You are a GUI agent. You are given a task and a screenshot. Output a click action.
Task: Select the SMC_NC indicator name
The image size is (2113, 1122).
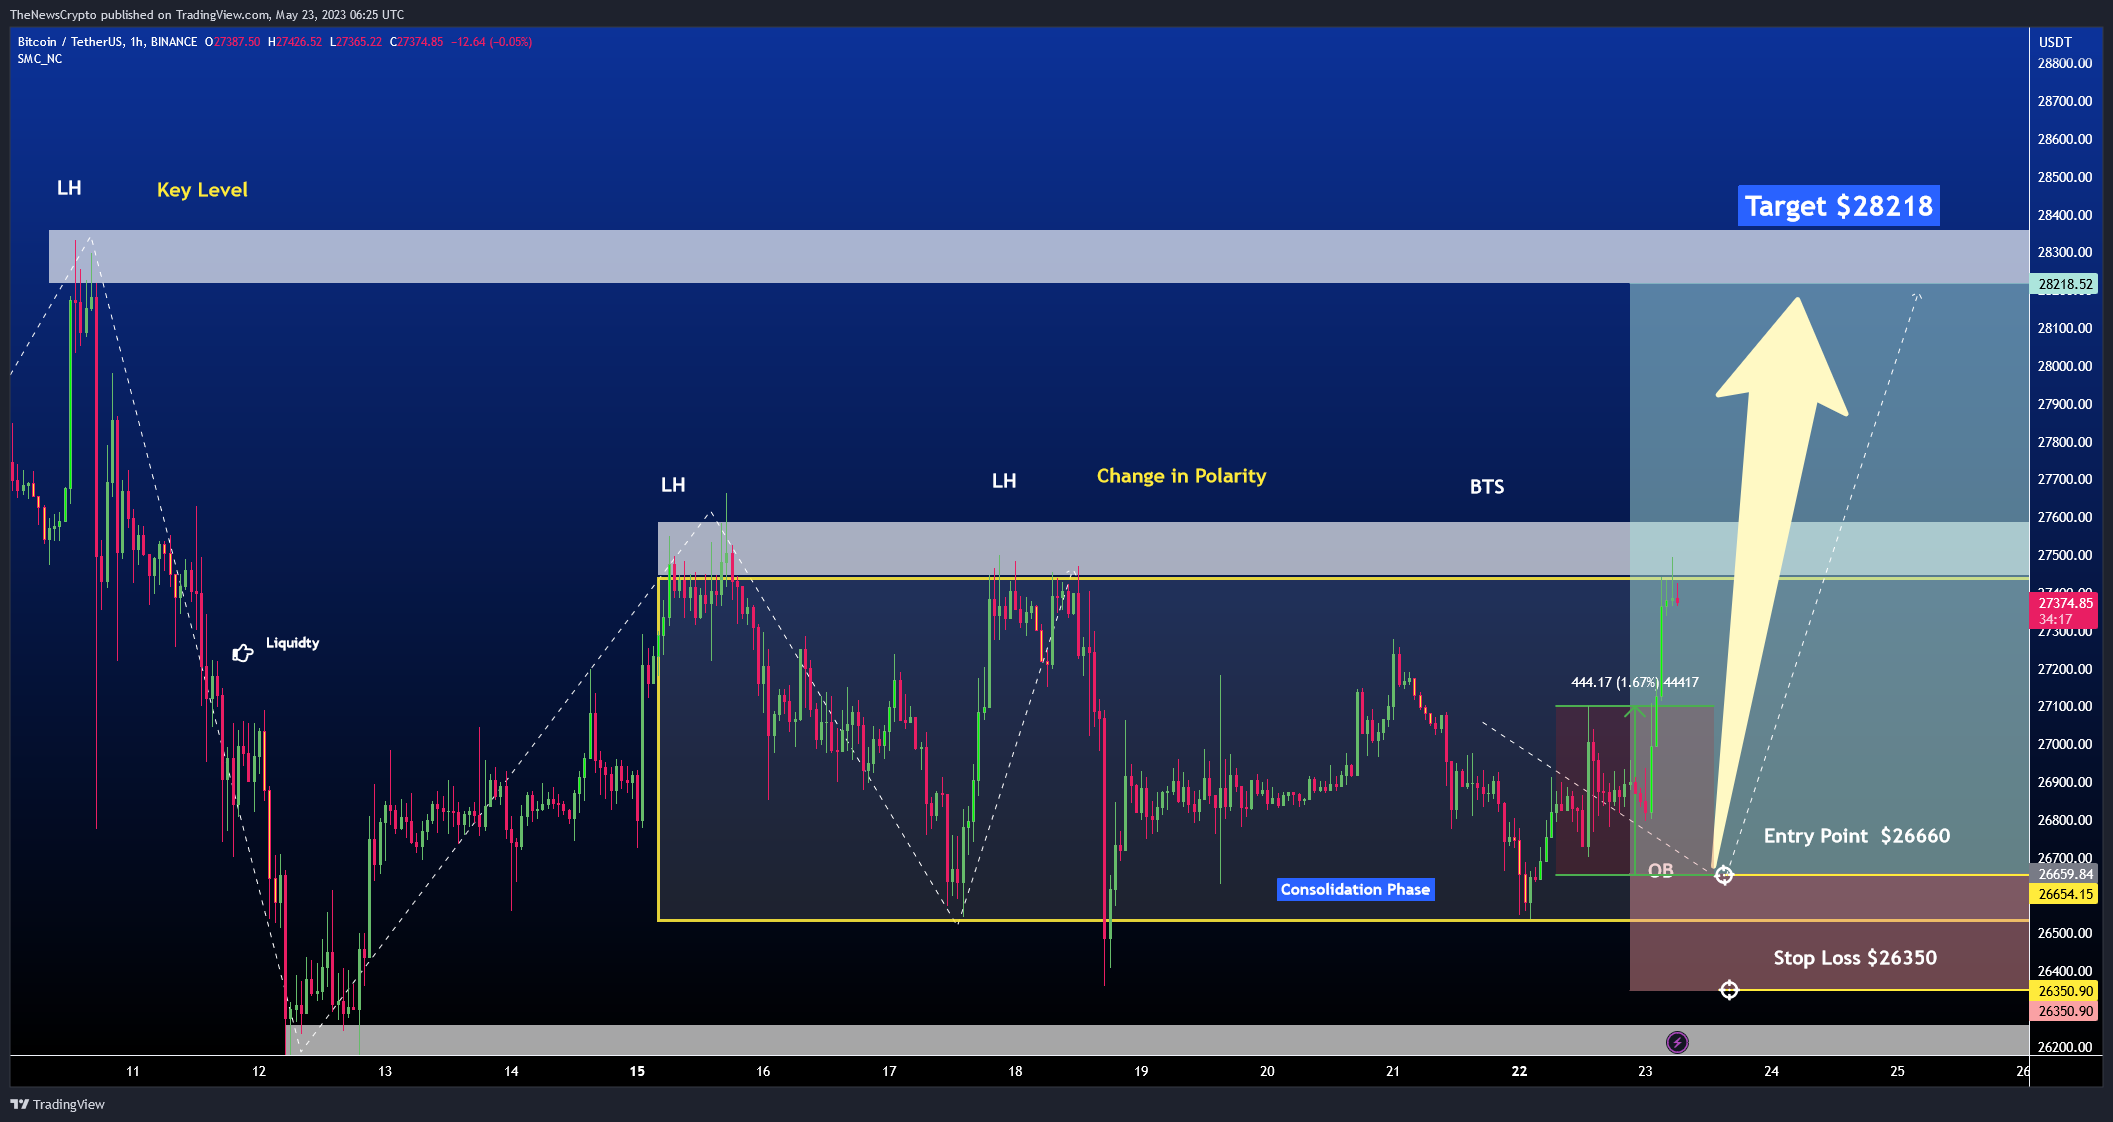[40, 59]
